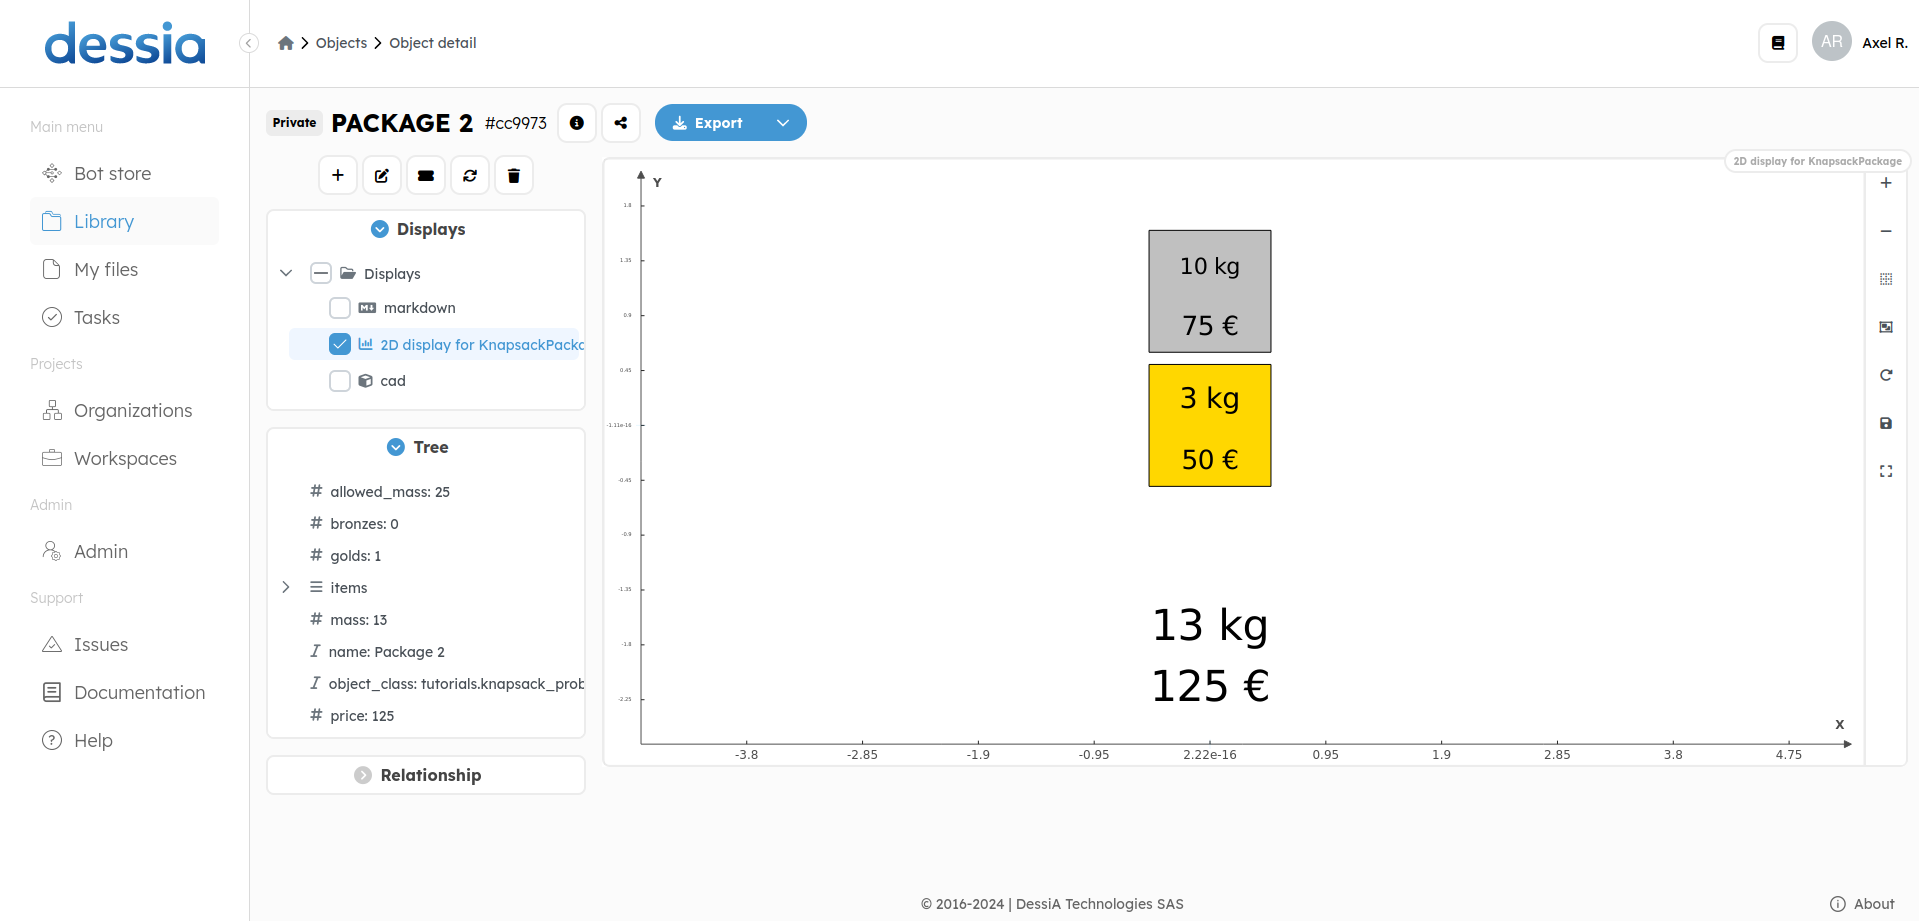Click the Private badge

pos(294,123)
